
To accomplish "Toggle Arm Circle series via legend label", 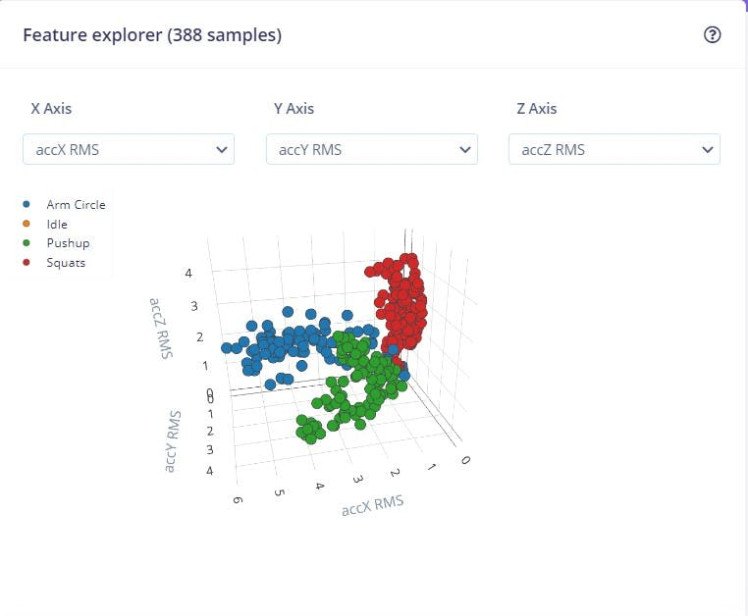I will (76, 205).
